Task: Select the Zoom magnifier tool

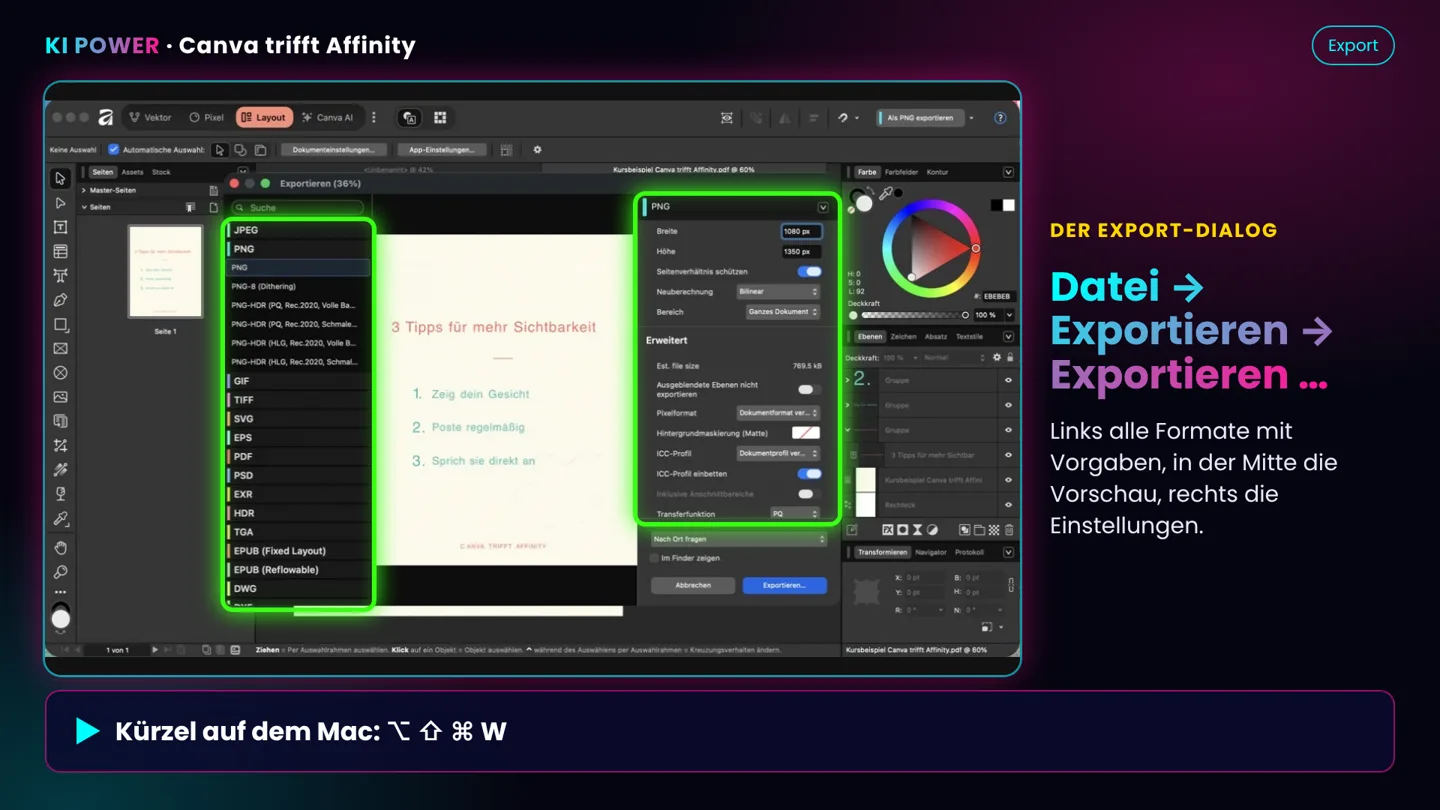Action: tap(61, 572)
